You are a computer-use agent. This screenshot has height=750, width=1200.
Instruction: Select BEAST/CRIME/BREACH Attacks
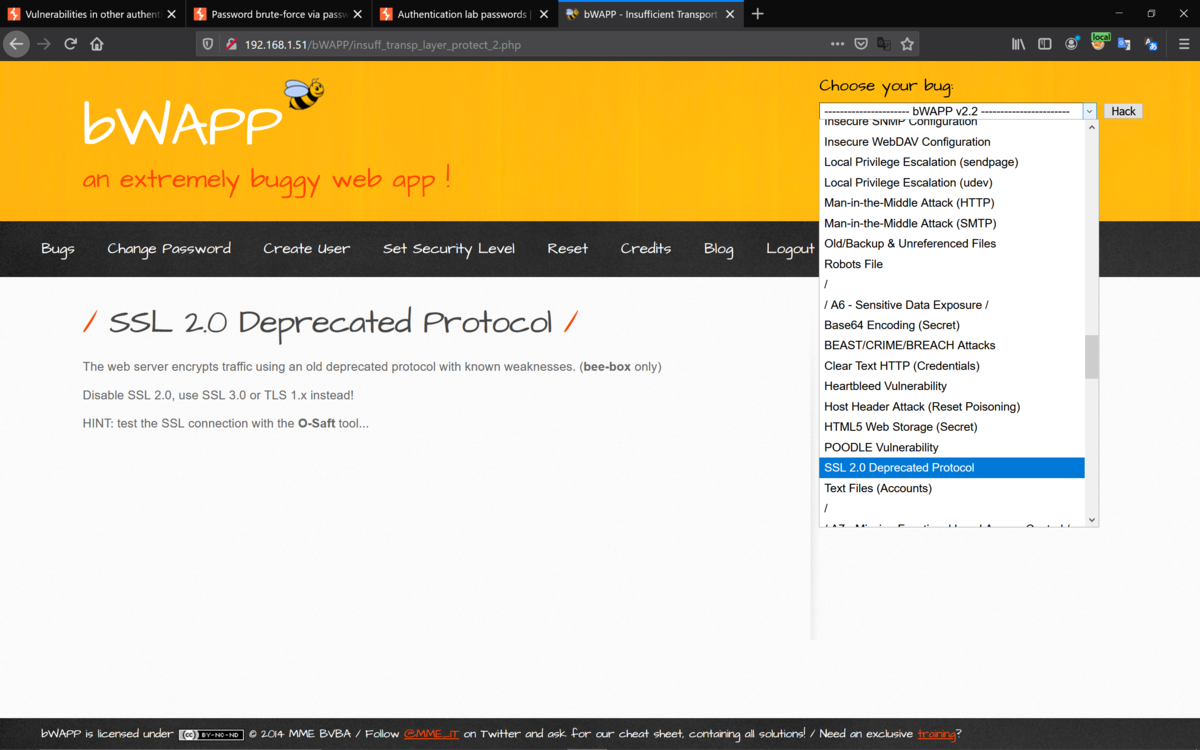pyautogui.click(x=951, y=345)
